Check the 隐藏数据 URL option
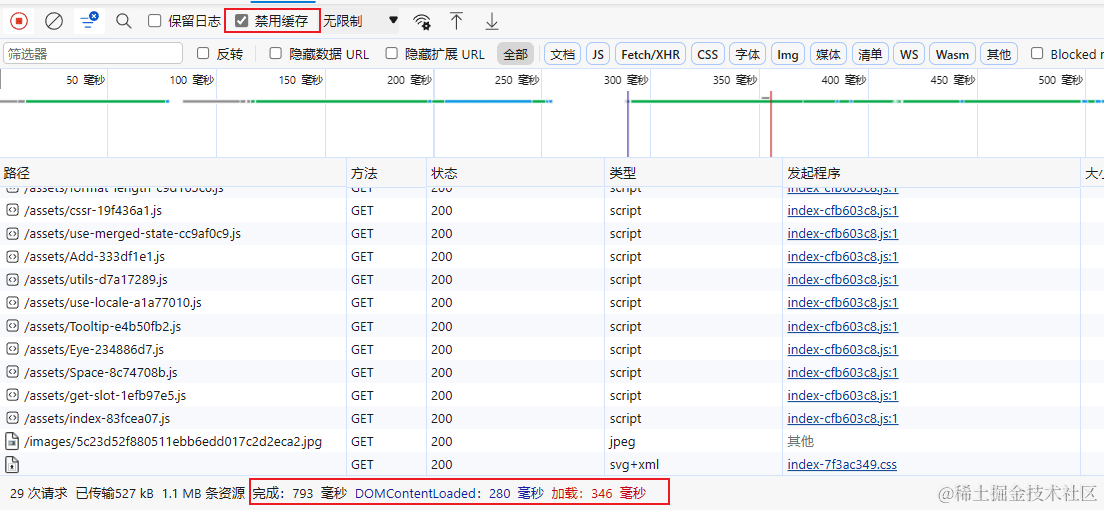1104x510 pixels. coord(276,54)
